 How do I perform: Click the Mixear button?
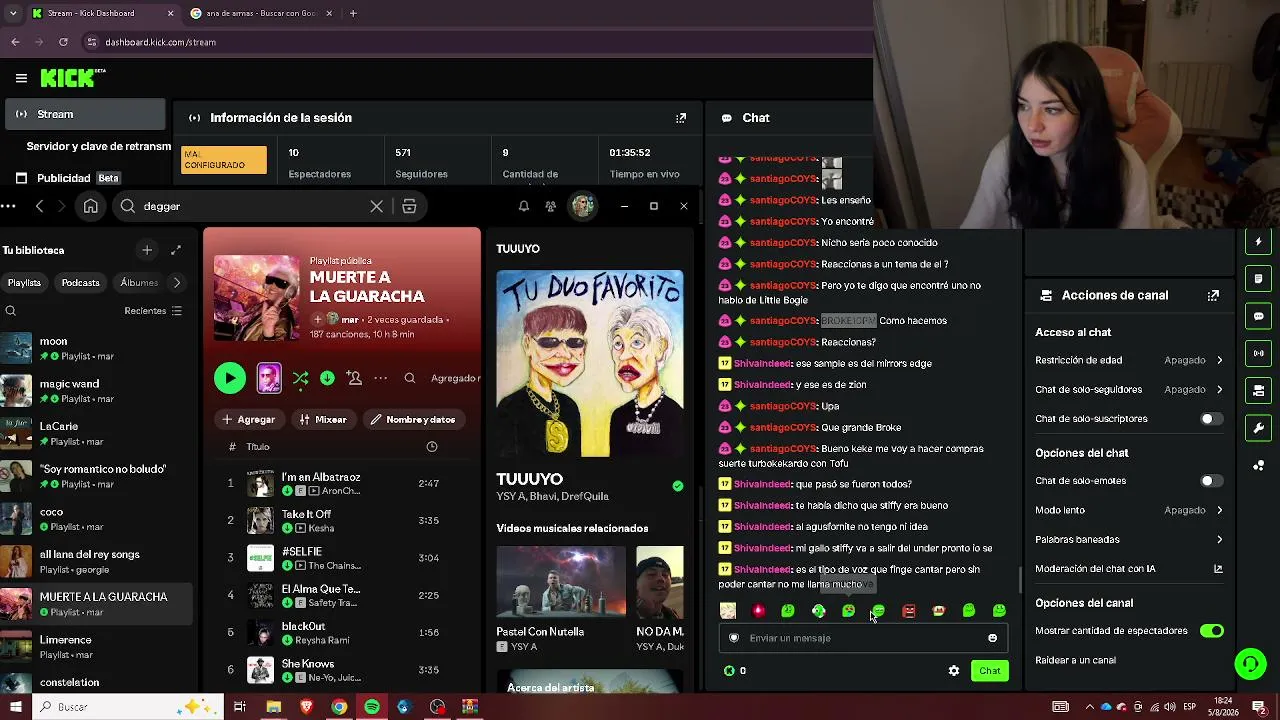323,419
